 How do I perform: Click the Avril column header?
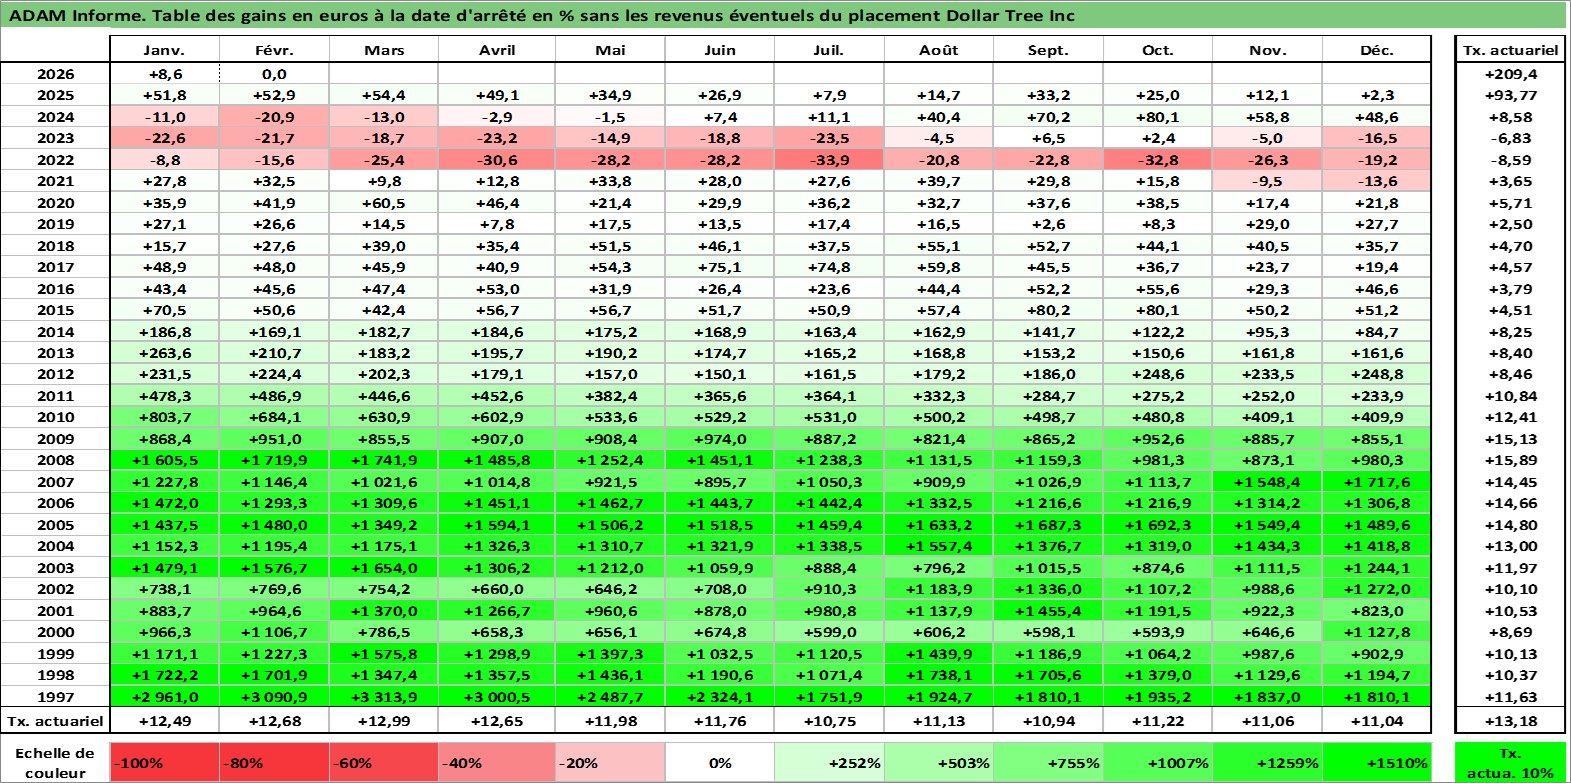click(x=497, y=50)
